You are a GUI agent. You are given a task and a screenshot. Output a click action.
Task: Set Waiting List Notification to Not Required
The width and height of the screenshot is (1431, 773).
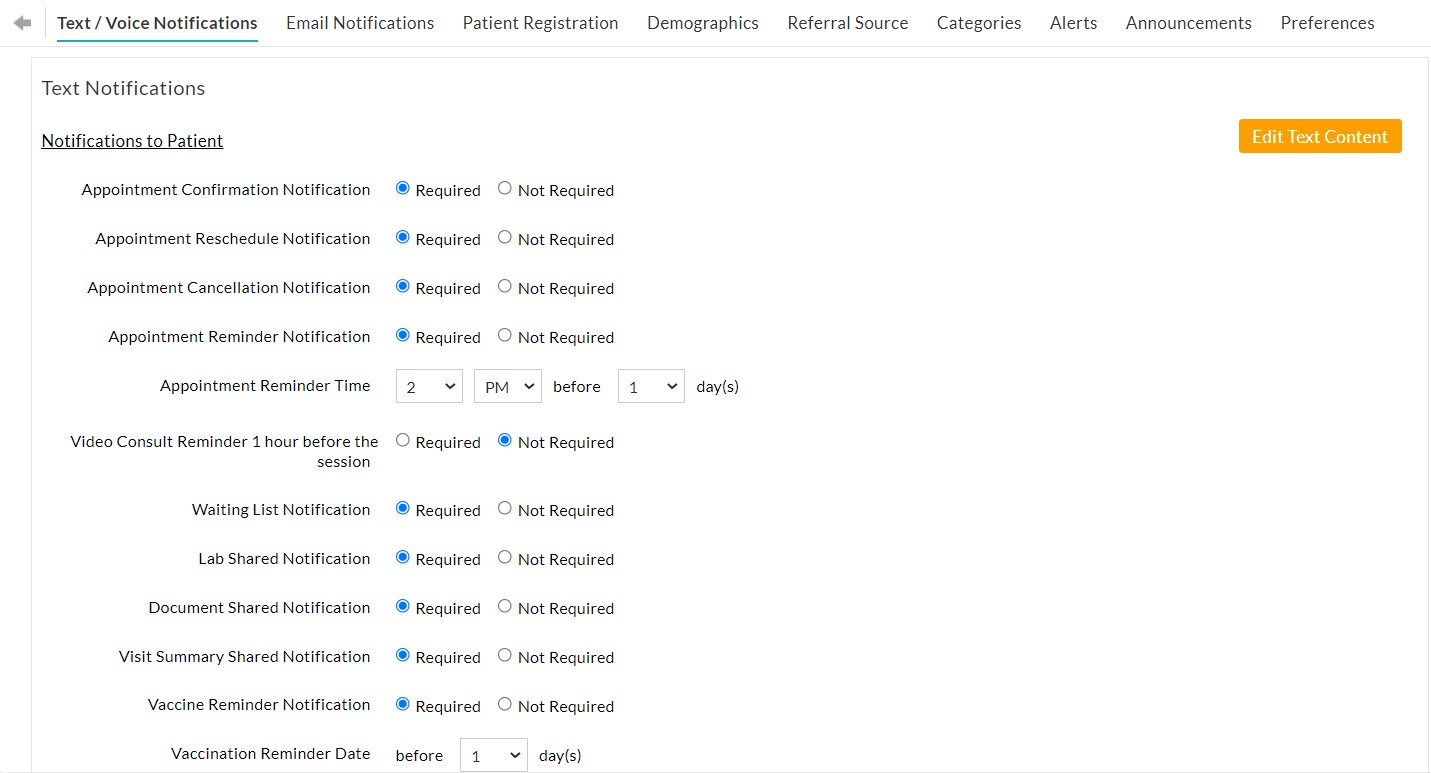point(504,507)
